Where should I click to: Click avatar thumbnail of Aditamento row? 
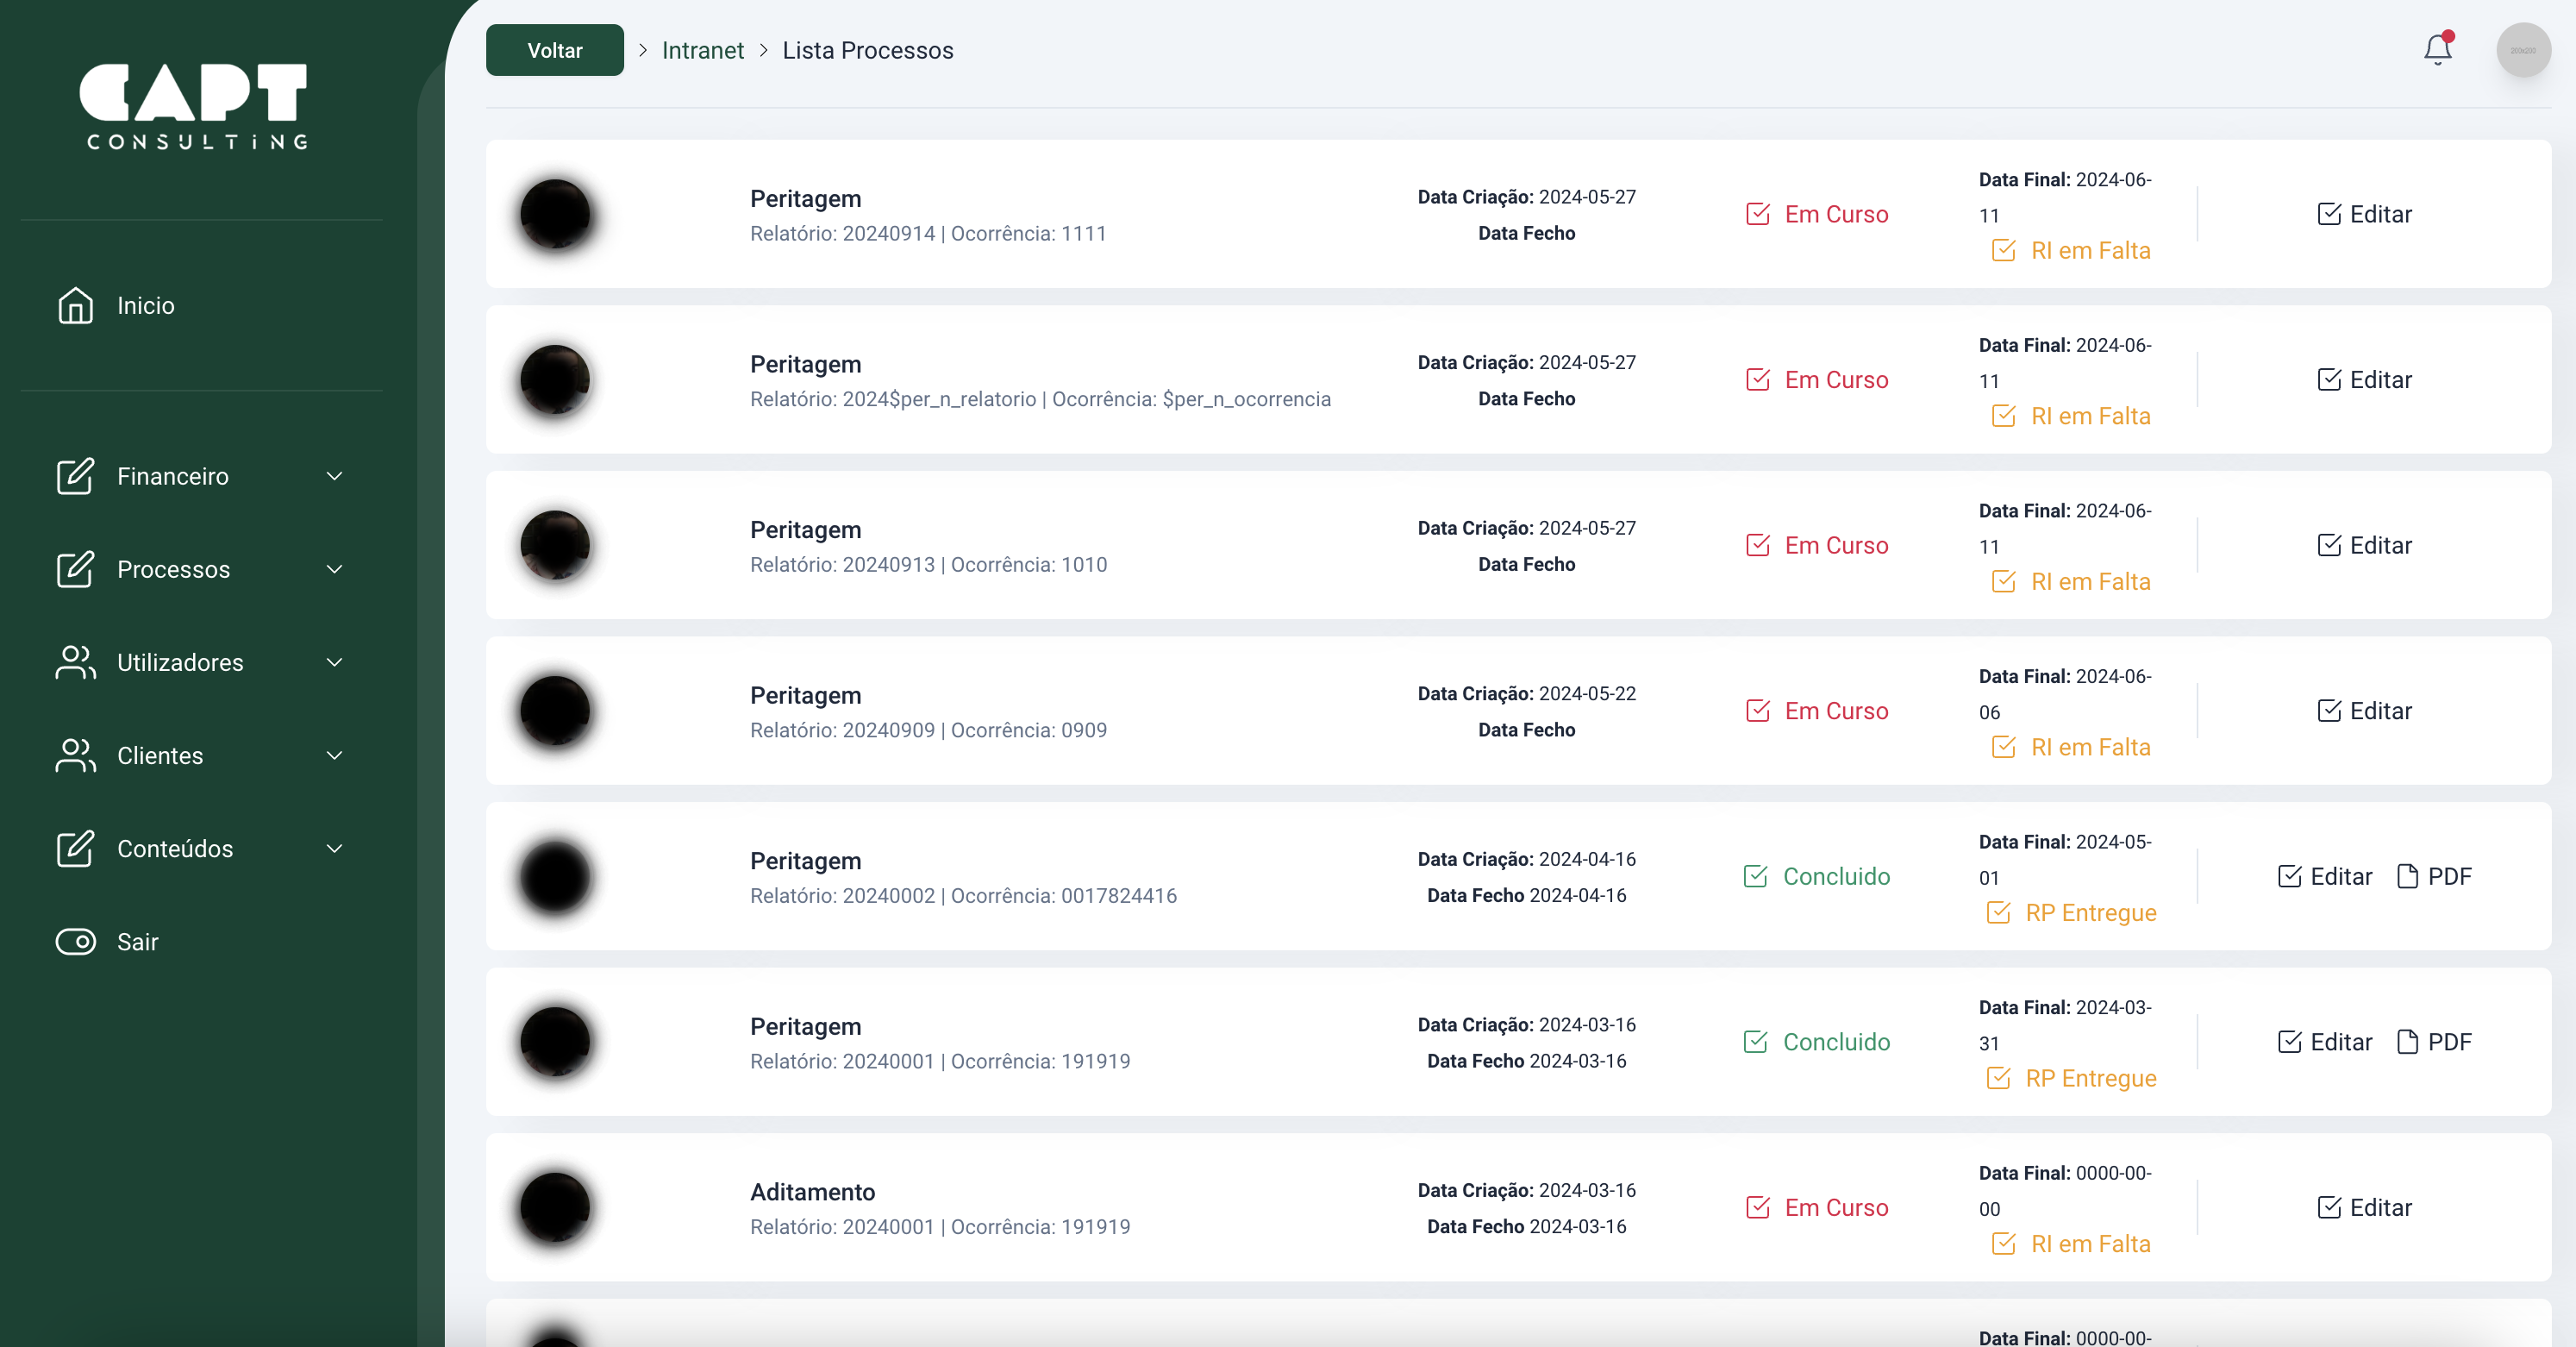point(555,1208)
